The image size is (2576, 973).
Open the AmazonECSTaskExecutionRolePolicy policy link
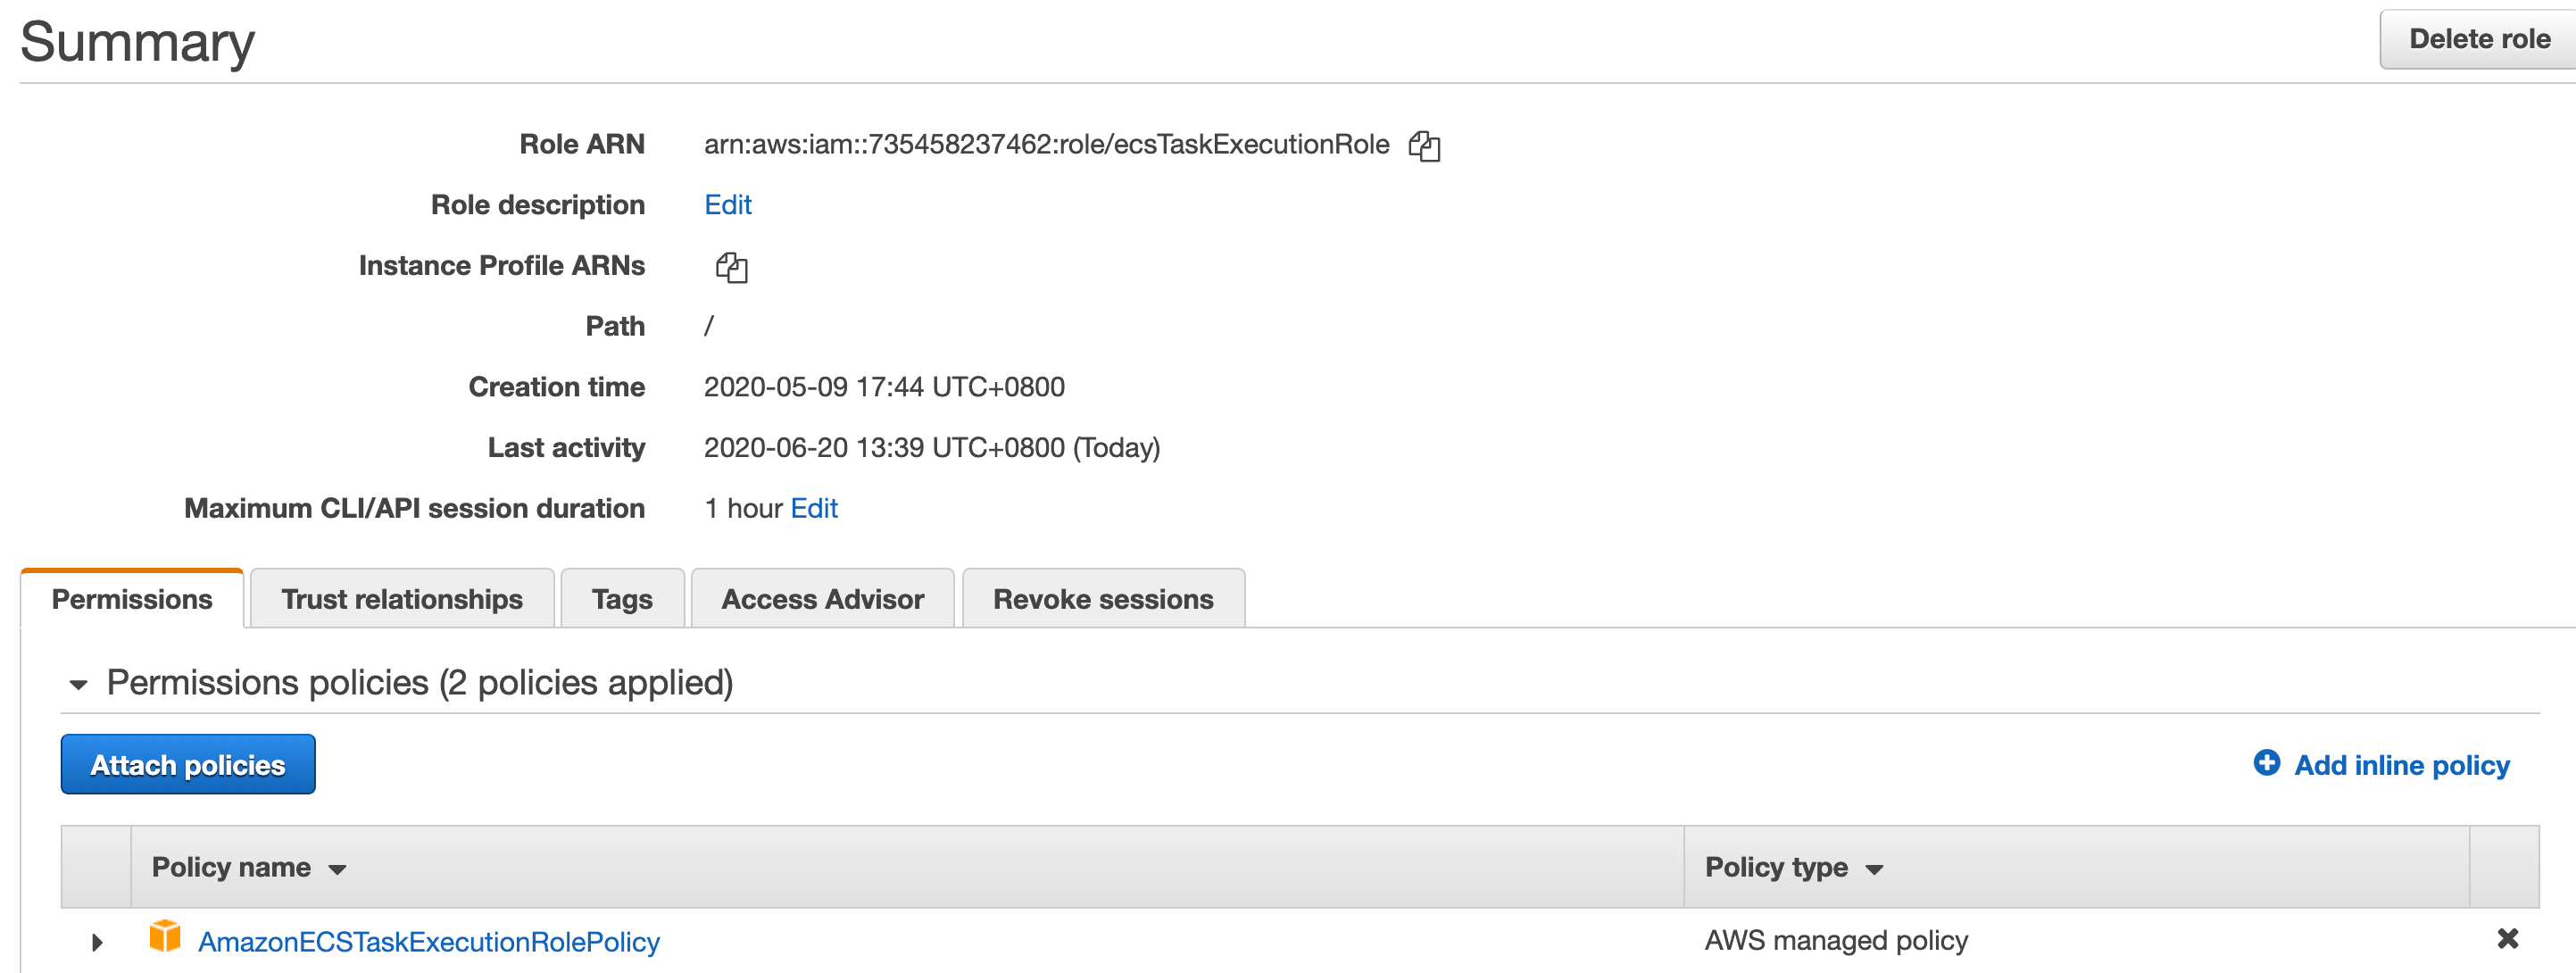pos(429,941)
